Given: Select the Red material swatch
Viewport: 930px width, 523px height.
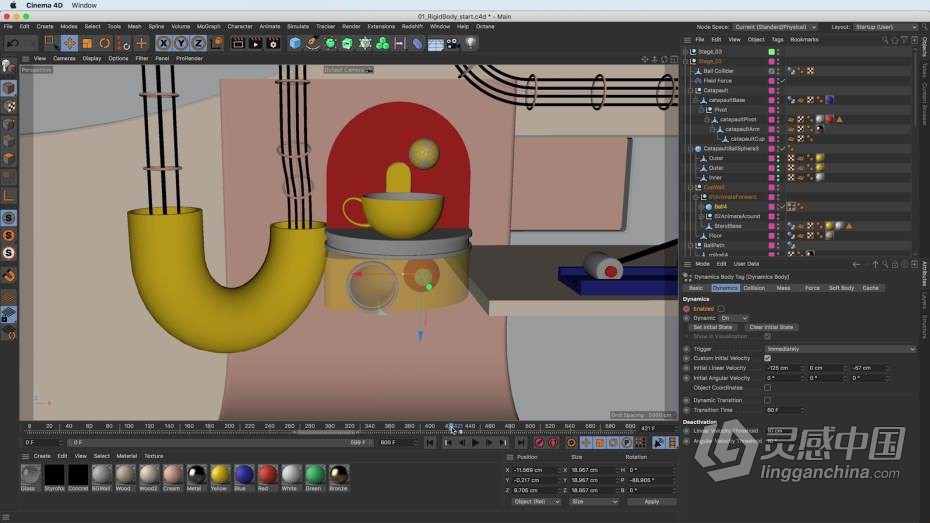Looking at the screenshot, I should [267, 475].
